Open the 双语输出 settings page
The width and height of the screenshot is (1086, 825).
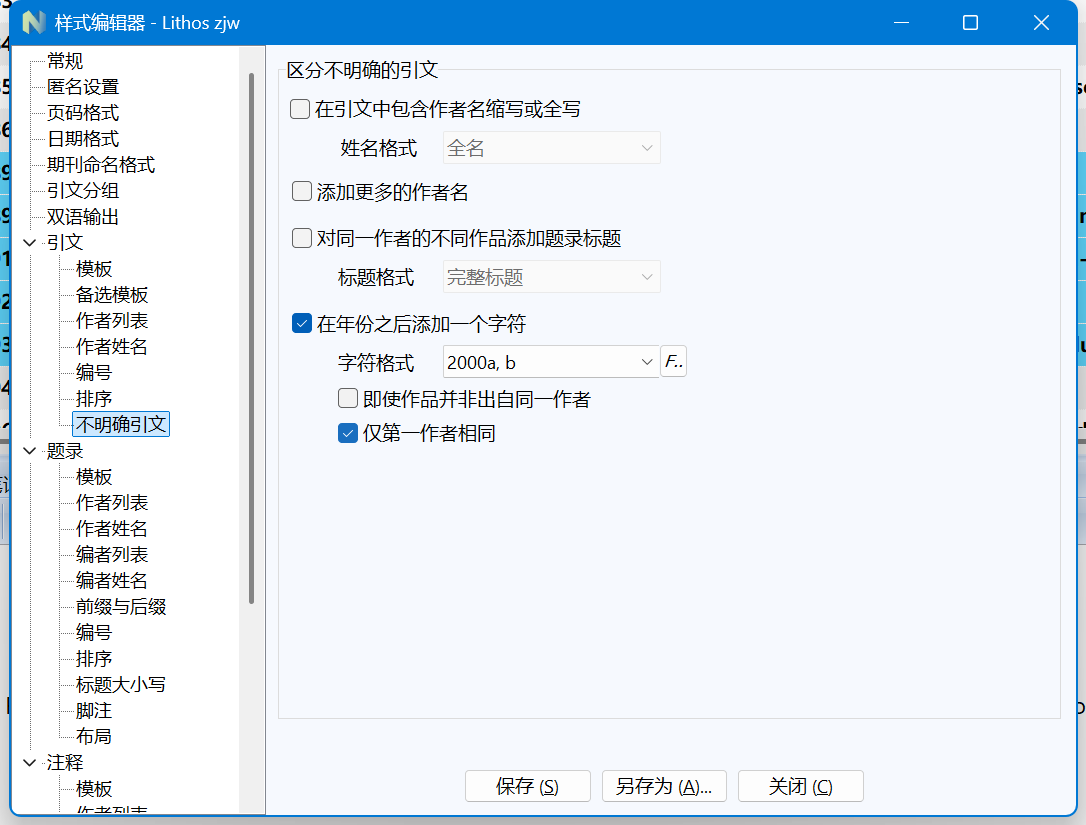[83, 217]
